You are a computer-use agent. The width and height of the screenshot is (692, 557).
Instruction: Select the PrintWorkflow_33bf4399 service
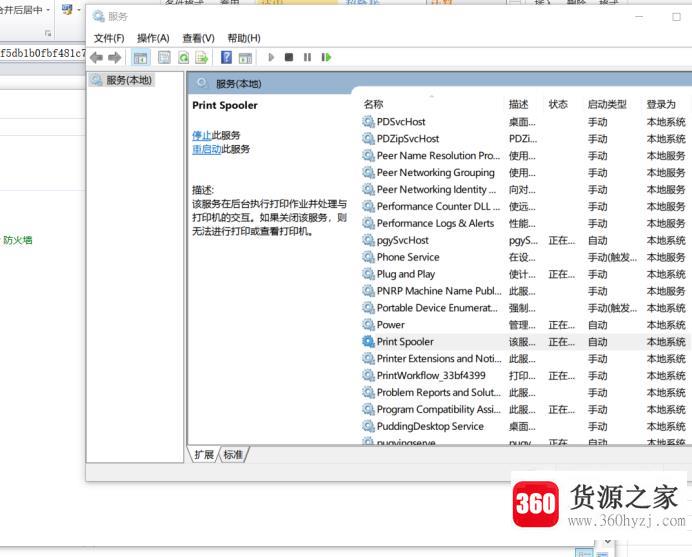pos(525,376)
